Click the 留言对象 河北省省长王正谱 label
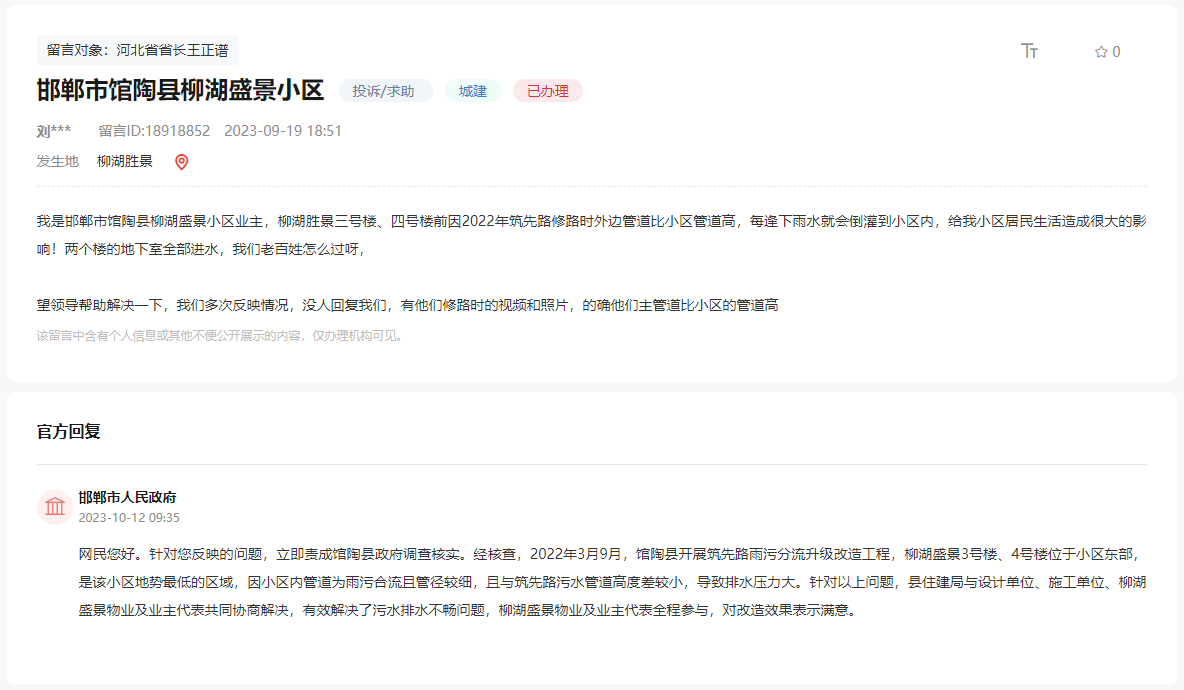The width and height of the screenshot is (1184, 690). click(137, 50)
